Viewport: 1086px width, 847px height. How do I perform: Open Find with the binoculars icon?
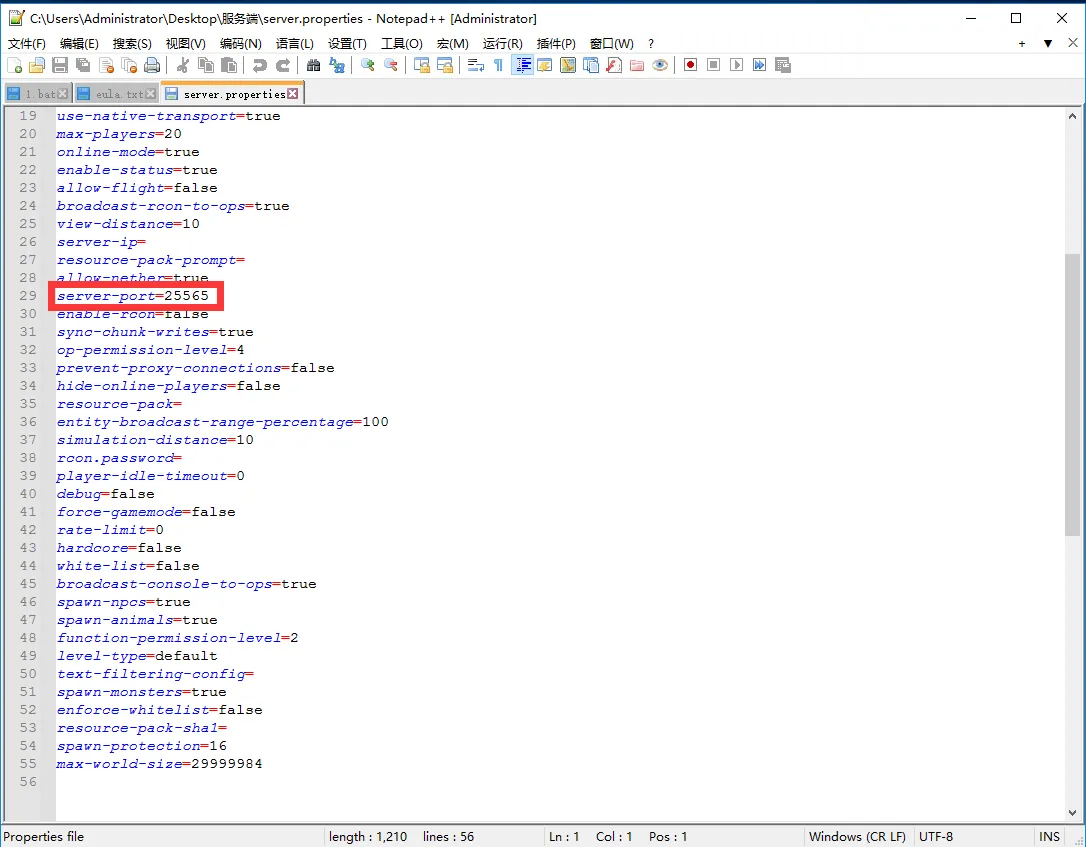click(x=313, y=65)
